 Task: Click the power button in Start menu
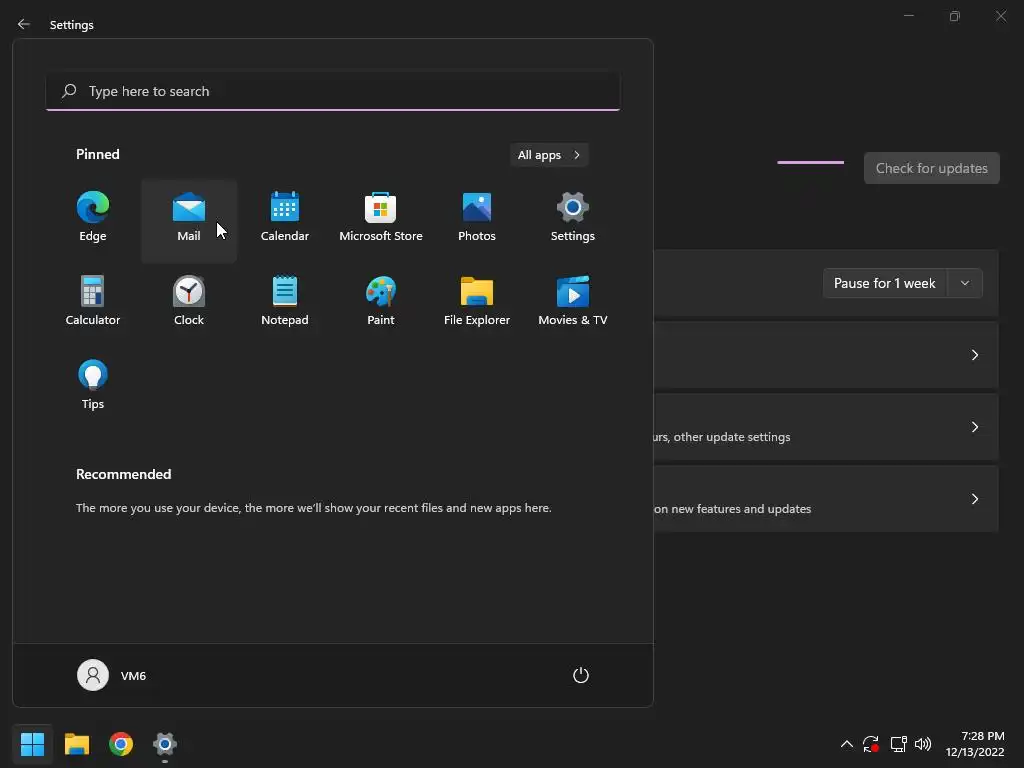(x=581, y=675)
